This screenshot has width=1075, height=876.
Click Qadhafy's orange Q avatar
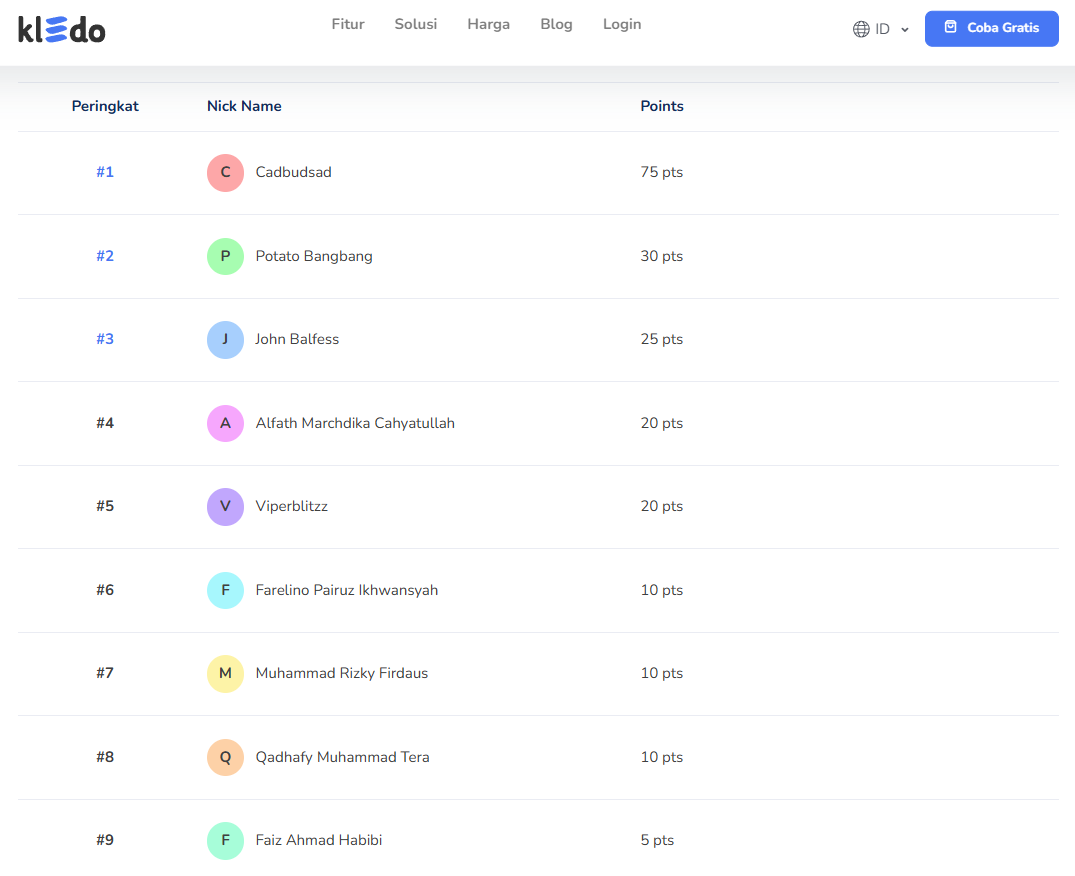(x=225, y=757)
